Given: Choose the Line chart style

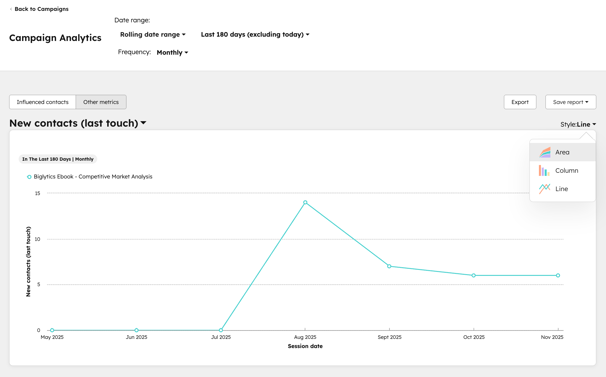Looking at the screenshot, I should (562, 189).
